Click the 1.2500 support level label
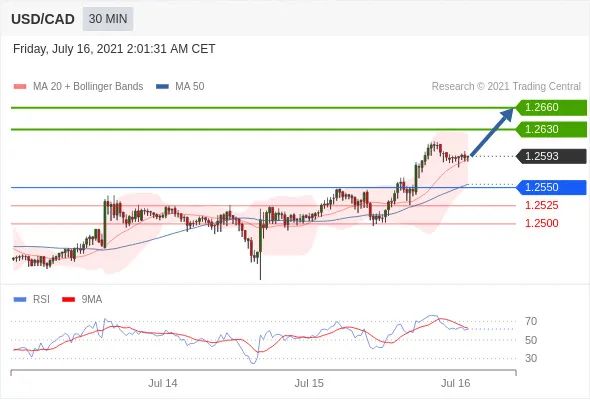Screen dimensions: 590x400 point(541,223)
